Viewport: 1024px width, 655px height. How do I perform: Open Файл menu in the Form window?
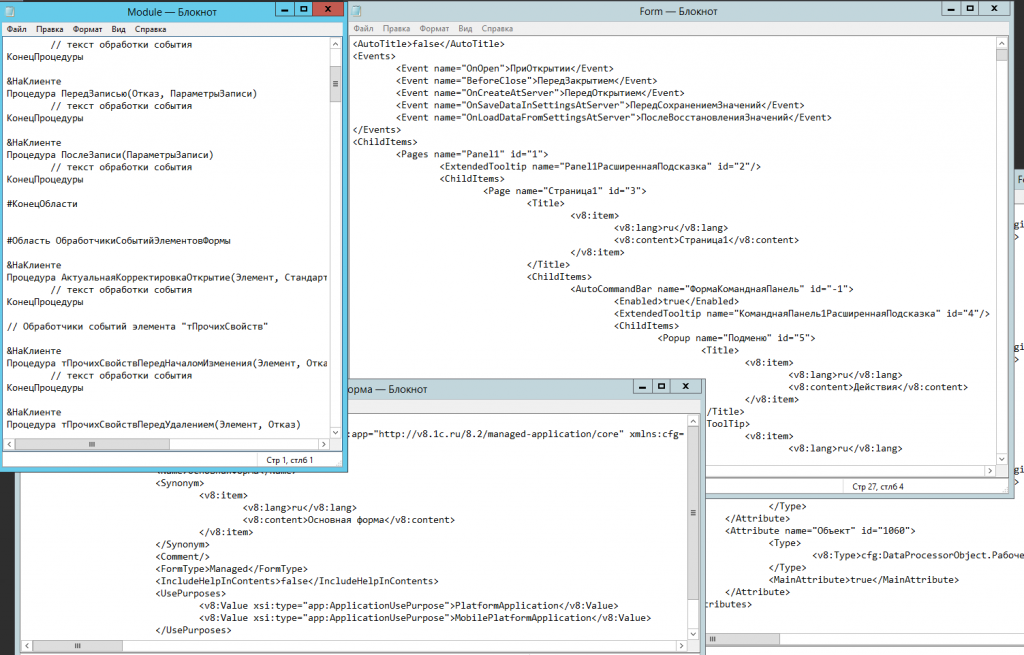363,29
